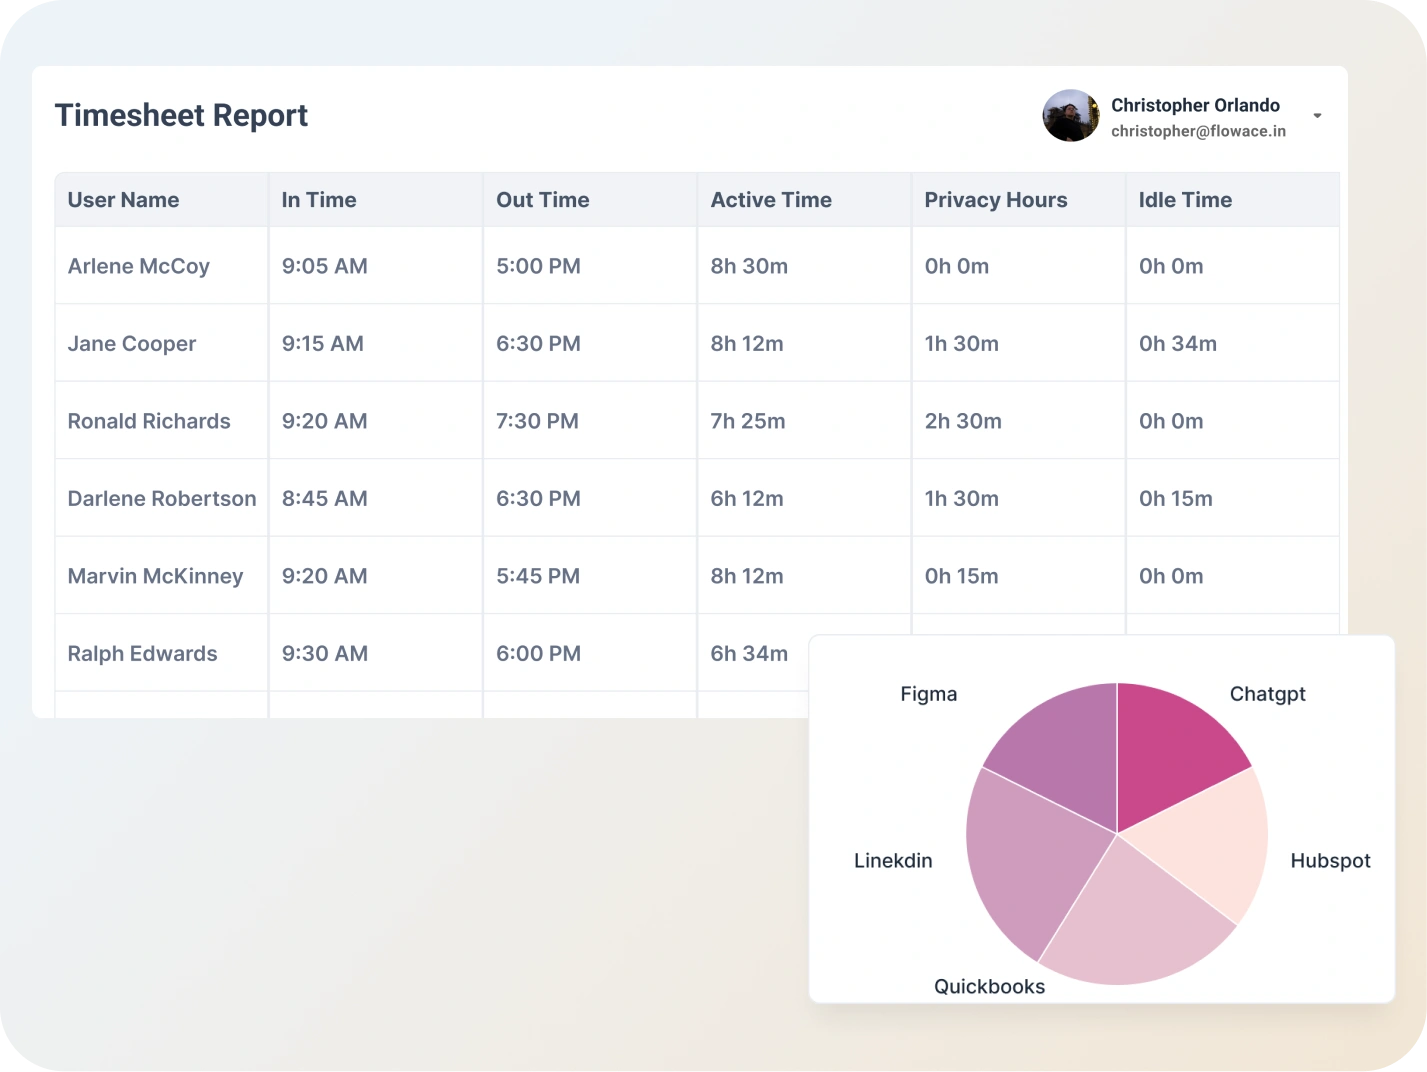1427x1072 pixels.
Task: Select Jane Cooper in the user list
Action: coord(131,344)
